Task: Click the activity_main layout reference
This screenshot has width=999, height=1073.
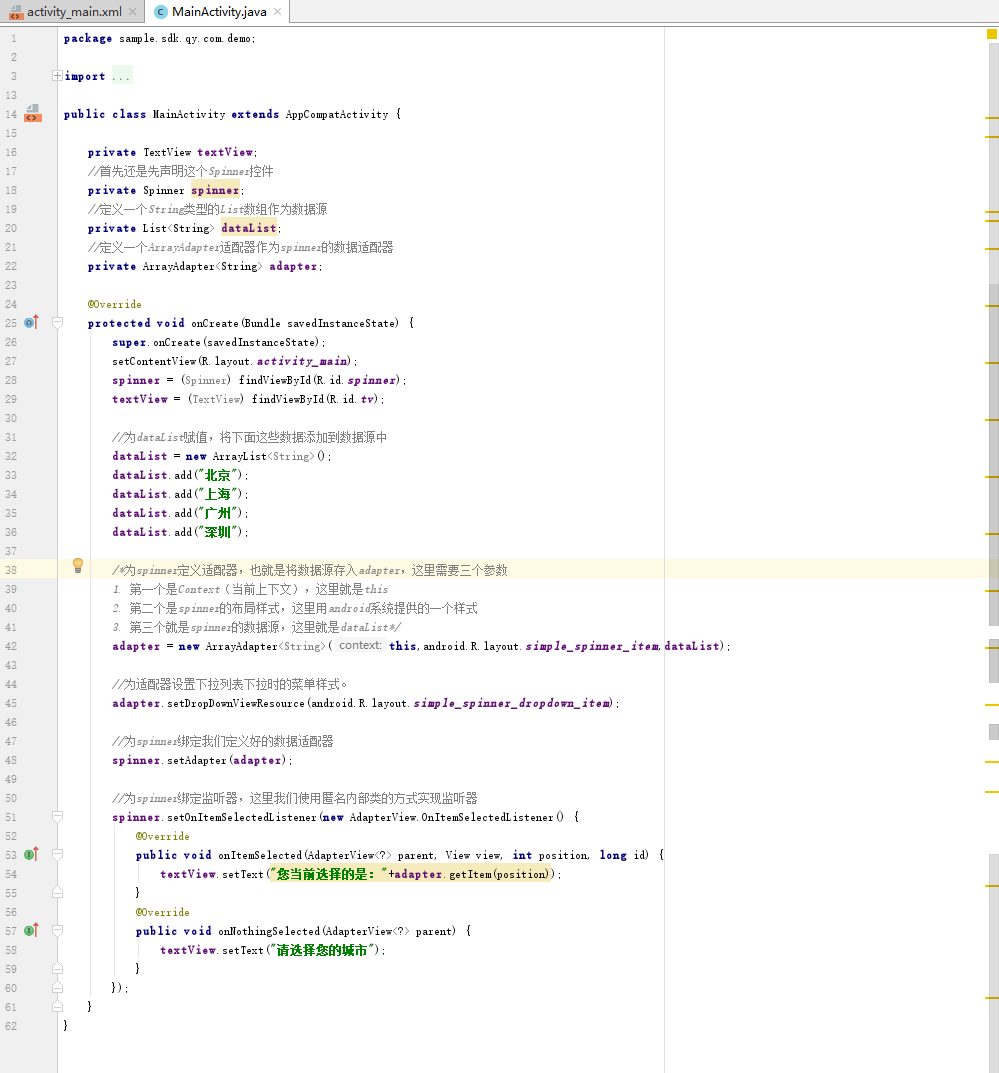Action: (x=302, y=361)
